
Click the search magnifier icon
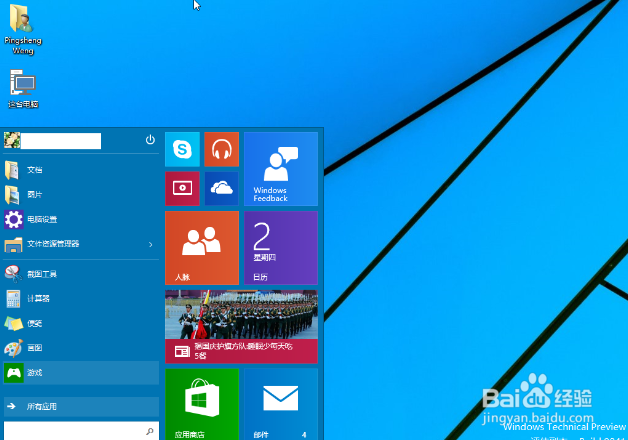coord(150,431)
